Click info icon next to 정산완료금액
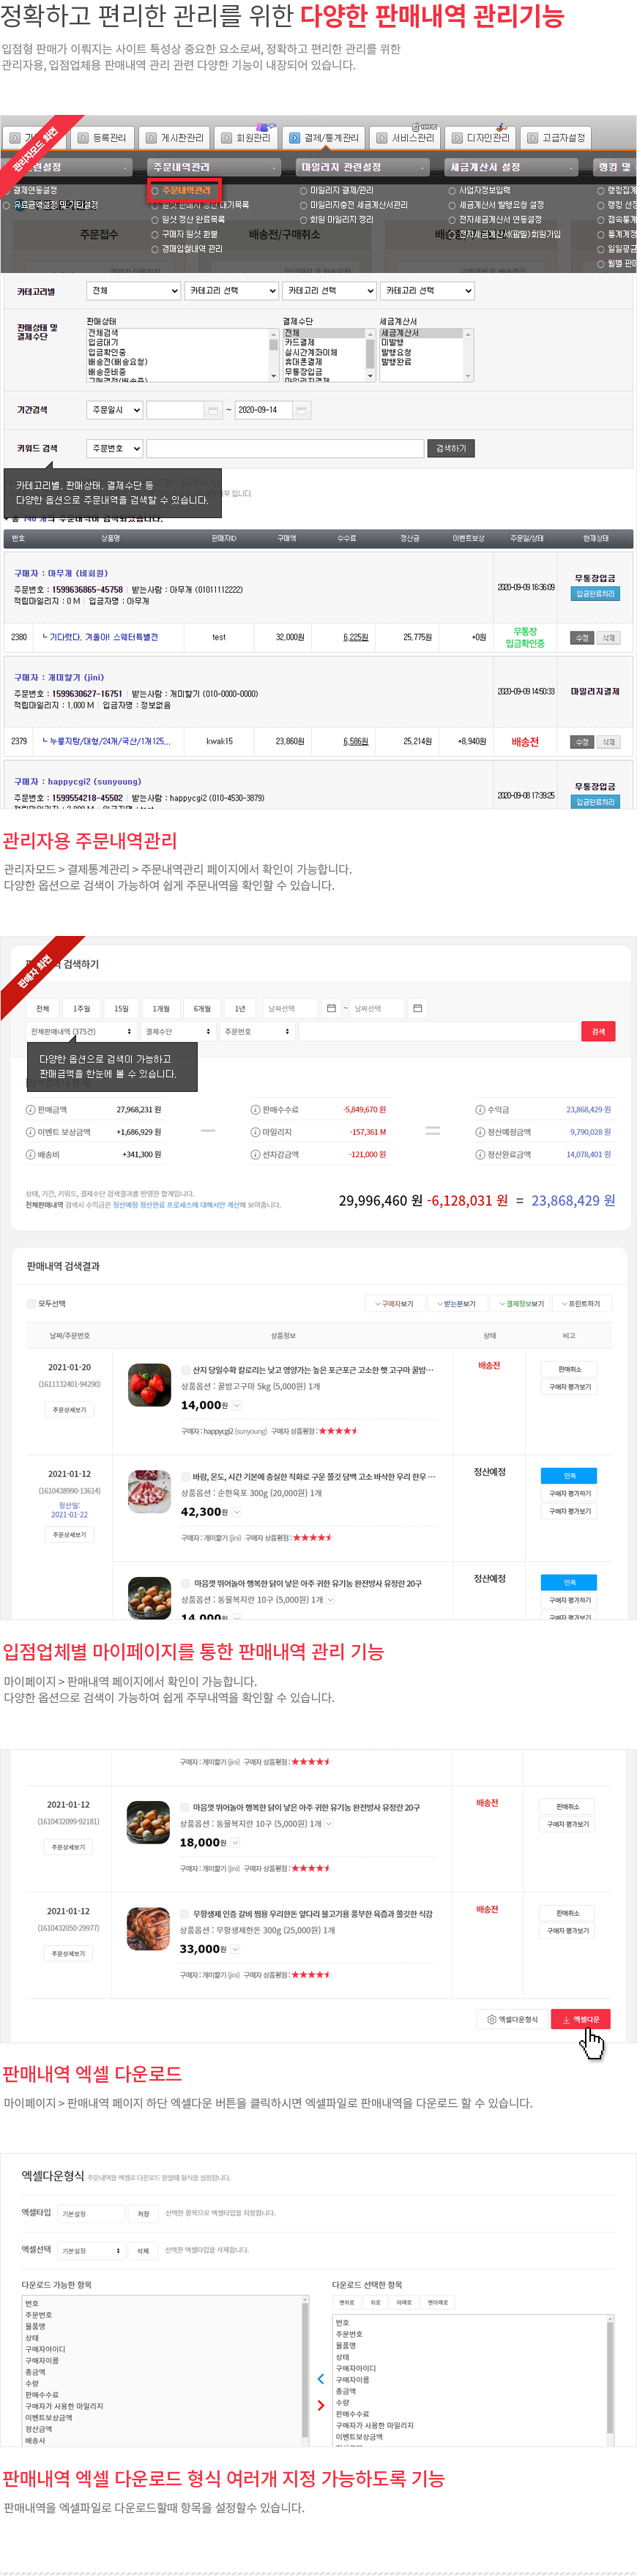 (480, 1154)
